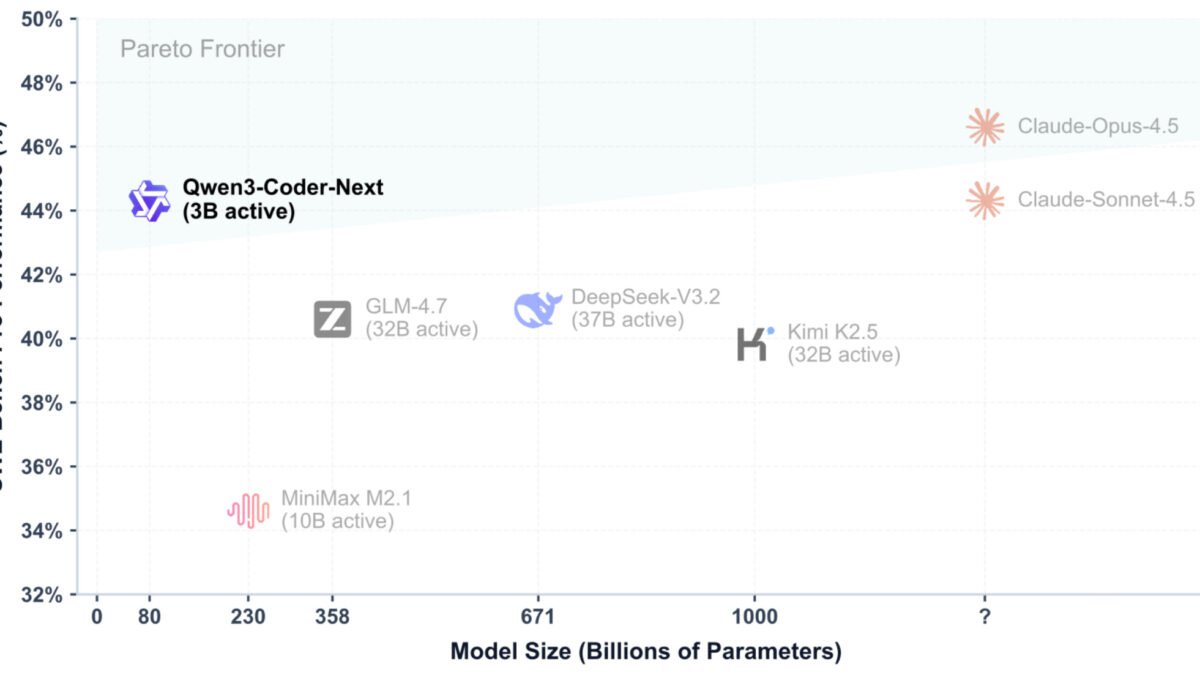Click the MiniMax M2.1 waveform logo
Viewport: 1200px width, 675px height.
click(248, 511)
